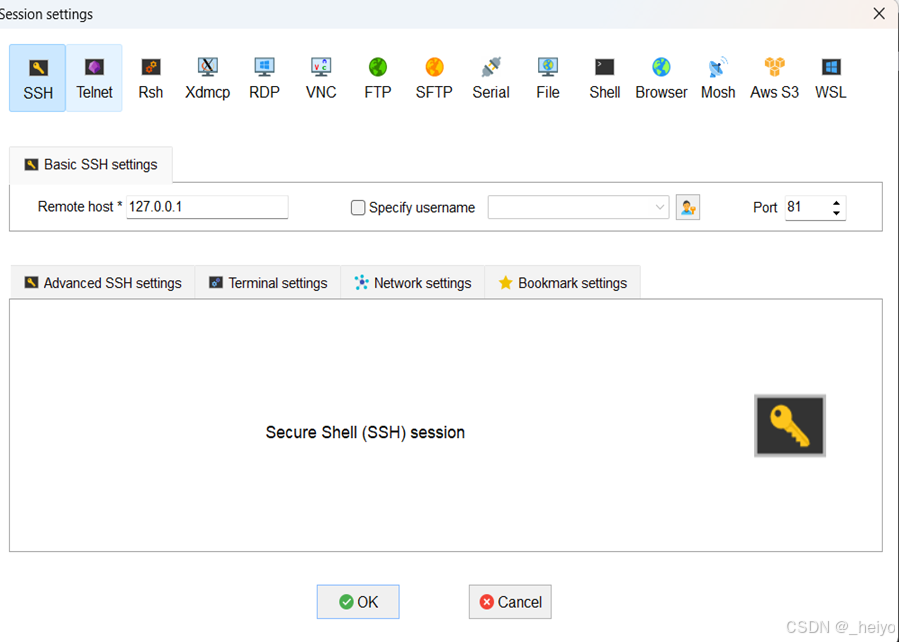The image size is (899, 642).
Task: Confirm the session with OK button
Action: pyautogui.click(x=358, y=602)
